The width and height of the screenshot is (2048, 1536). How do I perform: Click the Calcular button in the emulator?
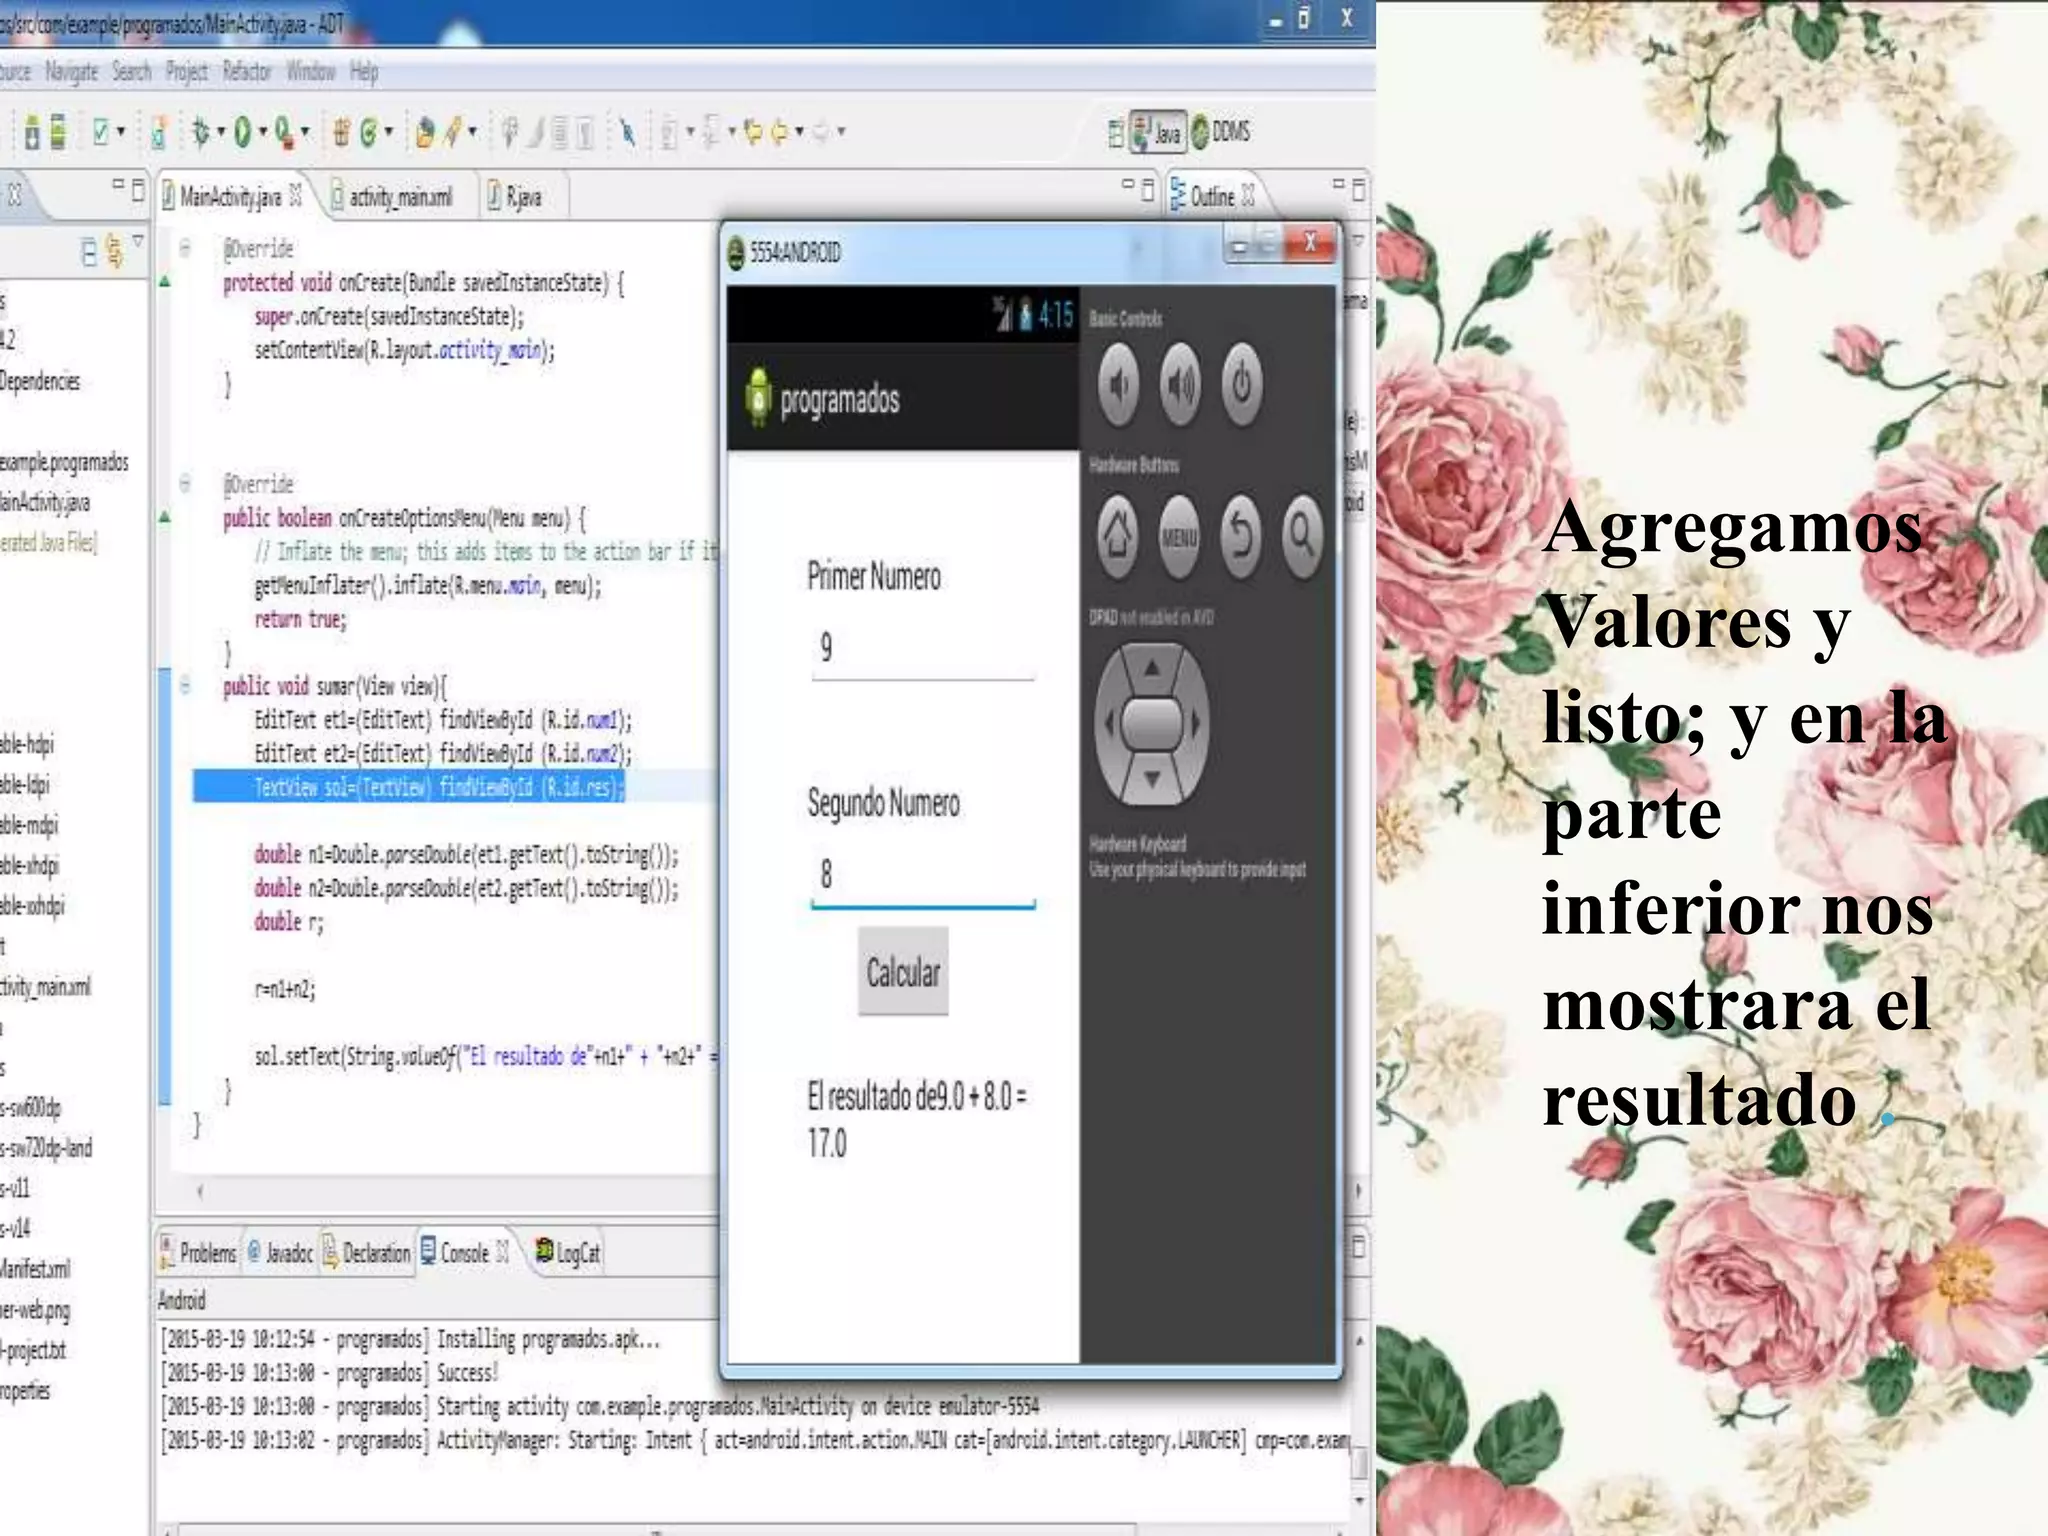902,972
